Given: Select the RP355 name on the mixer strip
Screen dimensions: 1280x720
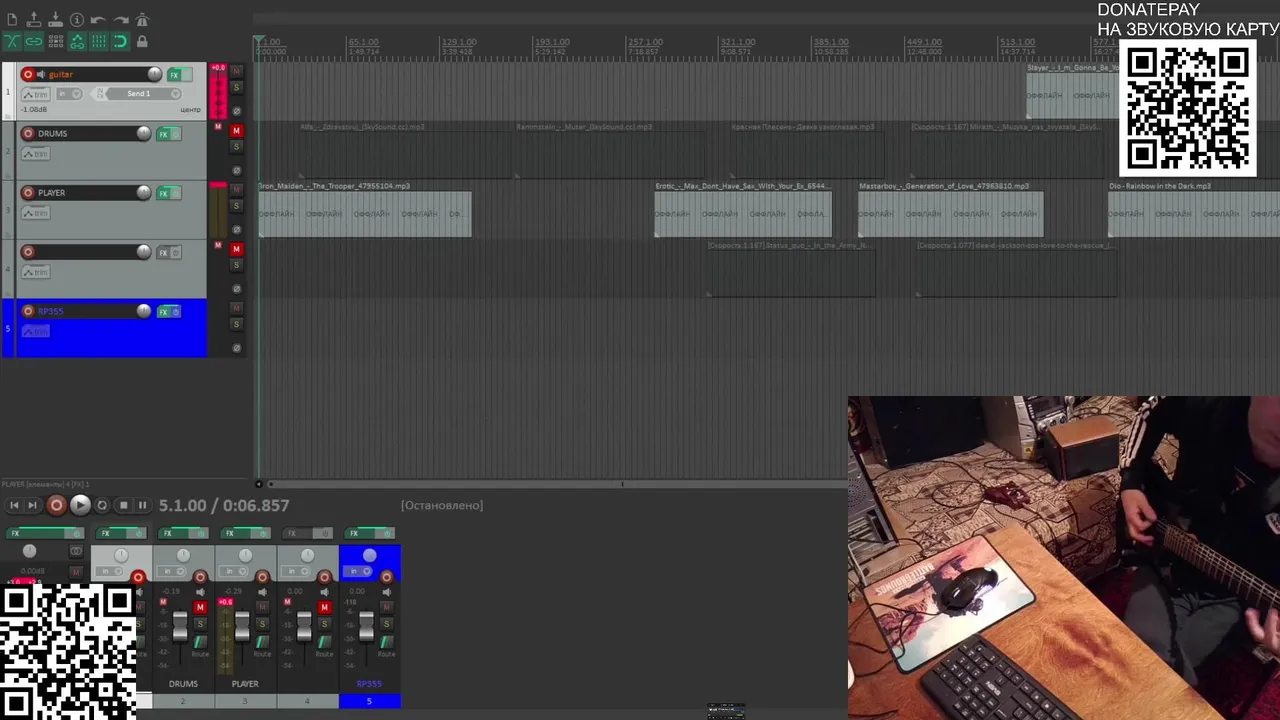Looking at the screenshot, I should point(369,684).
